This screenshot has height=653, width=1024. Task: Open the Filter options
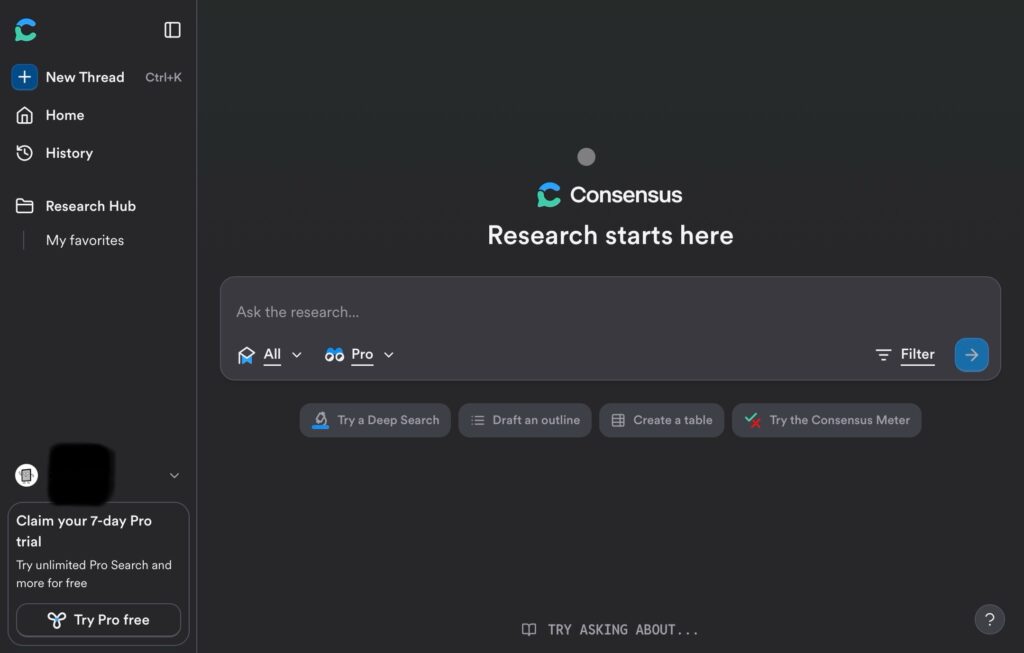point(905,354)
